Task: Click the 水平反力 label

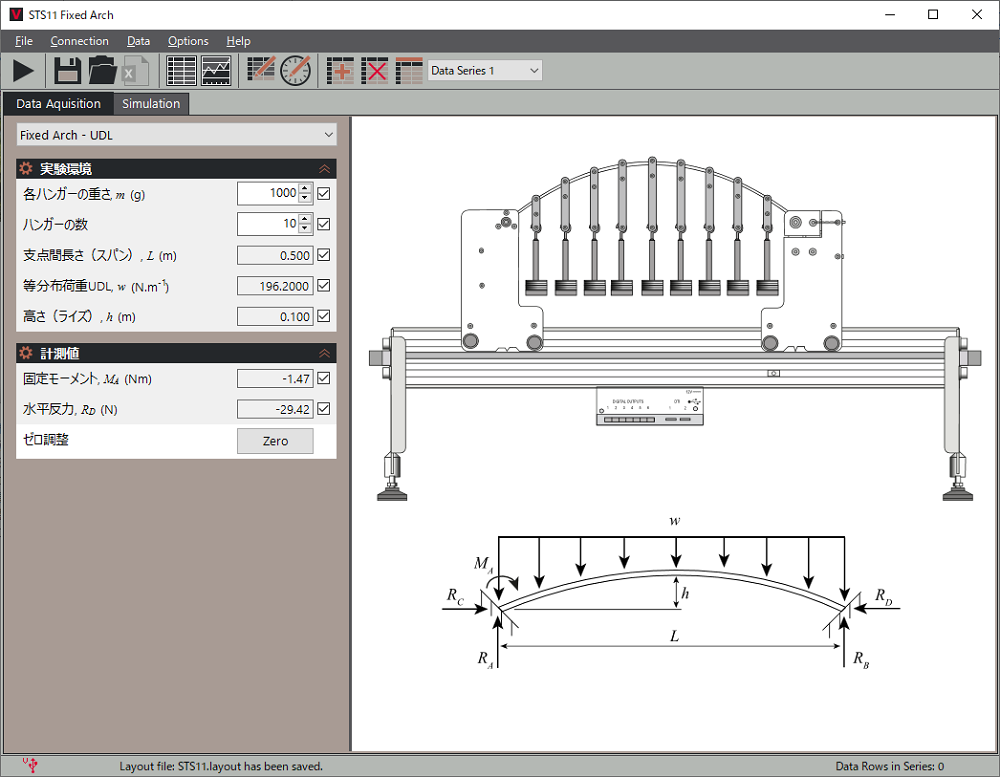Action: click(70, 410)
